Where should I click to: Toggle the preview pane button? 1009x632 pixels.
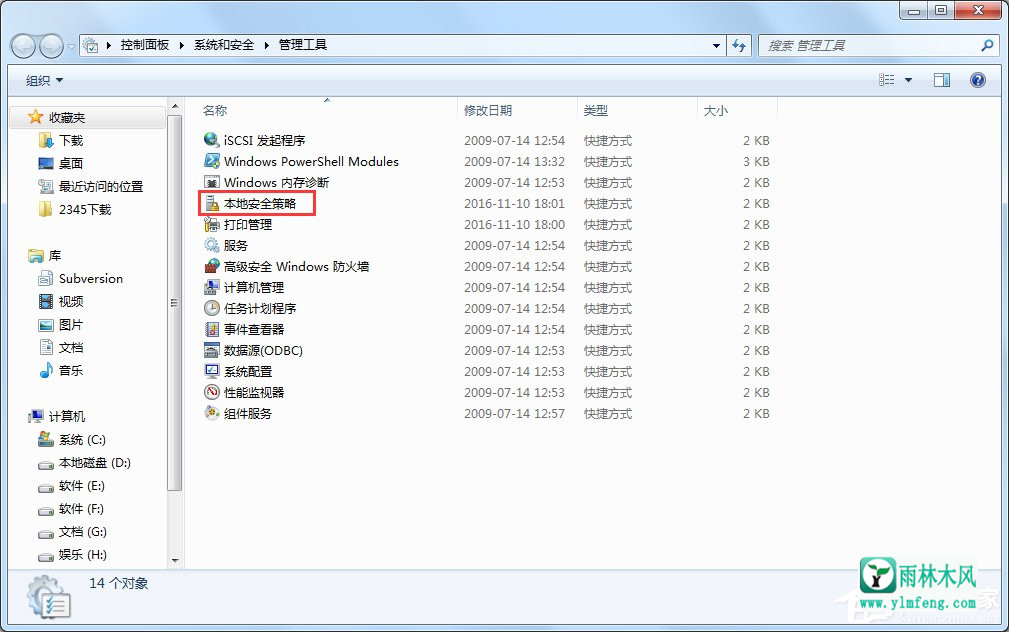pyautogui.click(x=941, y=80)
